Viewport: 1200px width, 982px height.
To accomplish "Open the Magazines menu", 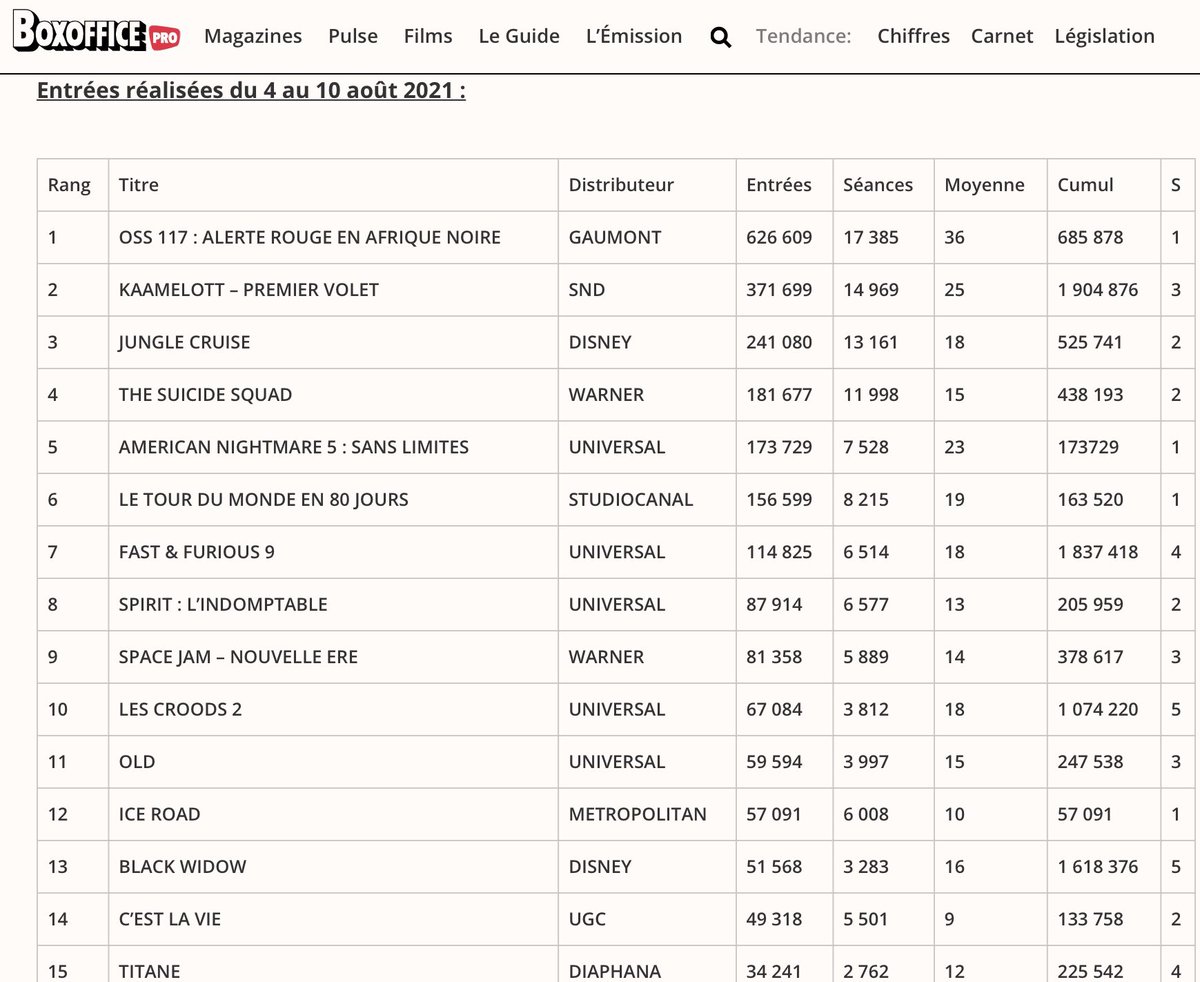I will point(253,36).
